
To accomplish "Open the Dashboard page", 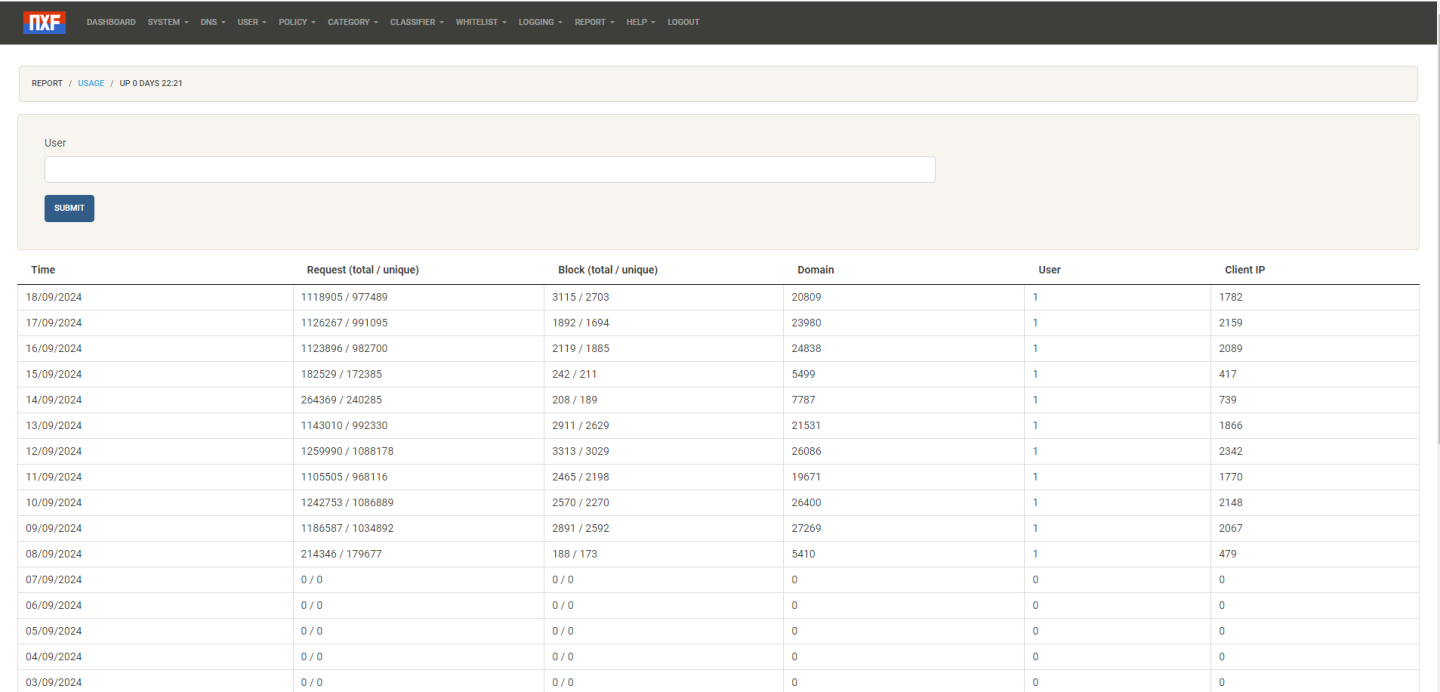I will (111, 22).
